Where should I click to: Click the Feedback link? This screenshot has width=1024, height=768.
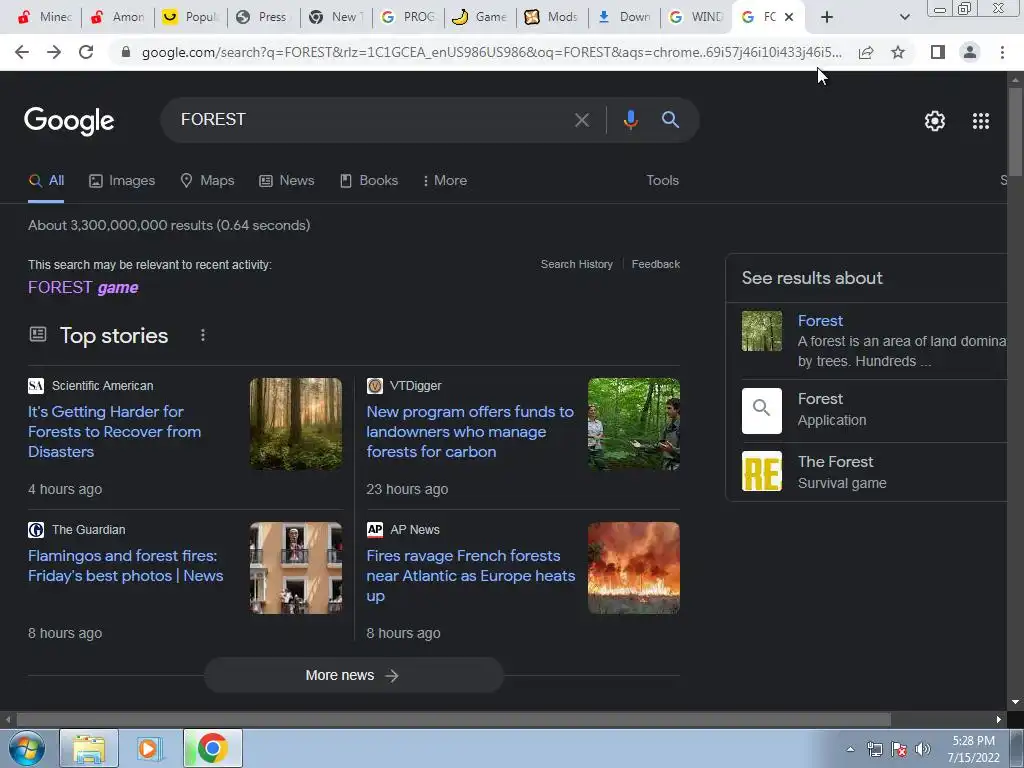[656, 264]
